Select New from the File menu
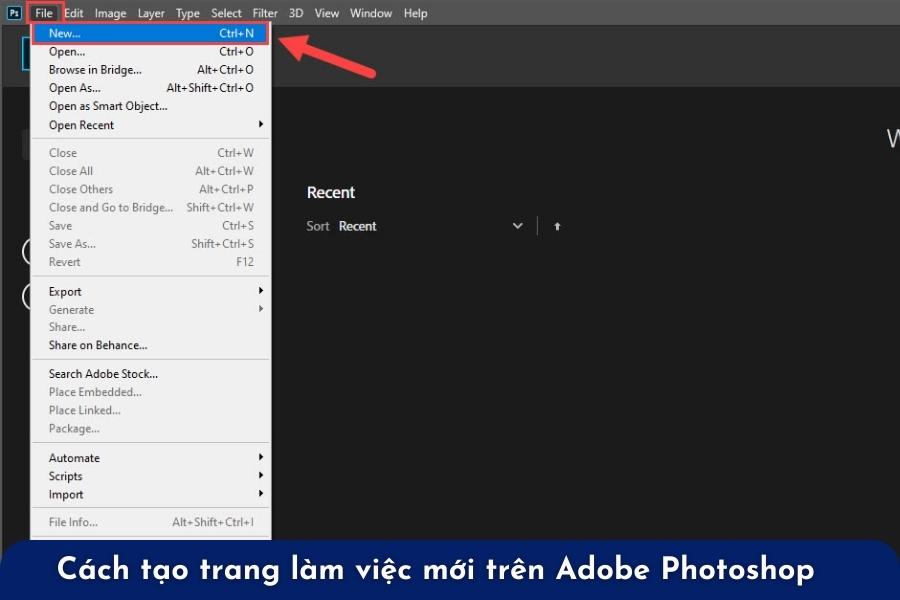The height and width of the screenshot is (600, 900). (x=63, y=33)
